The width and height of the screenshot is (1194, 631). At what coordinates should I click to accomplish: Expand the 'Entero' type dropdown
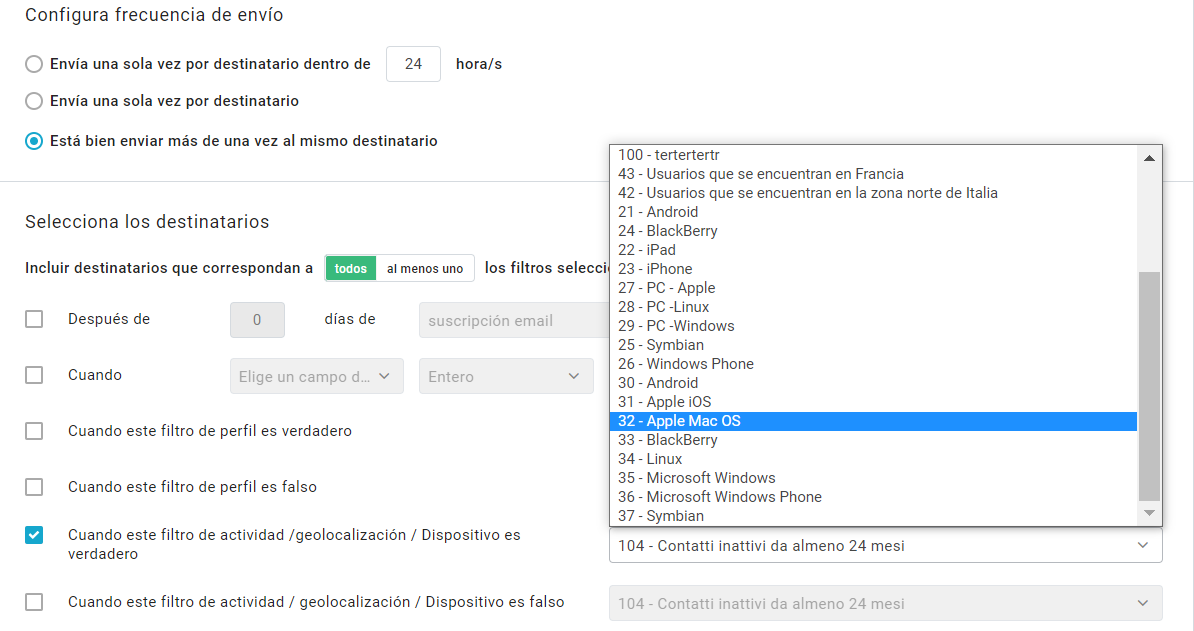point(505,376)
